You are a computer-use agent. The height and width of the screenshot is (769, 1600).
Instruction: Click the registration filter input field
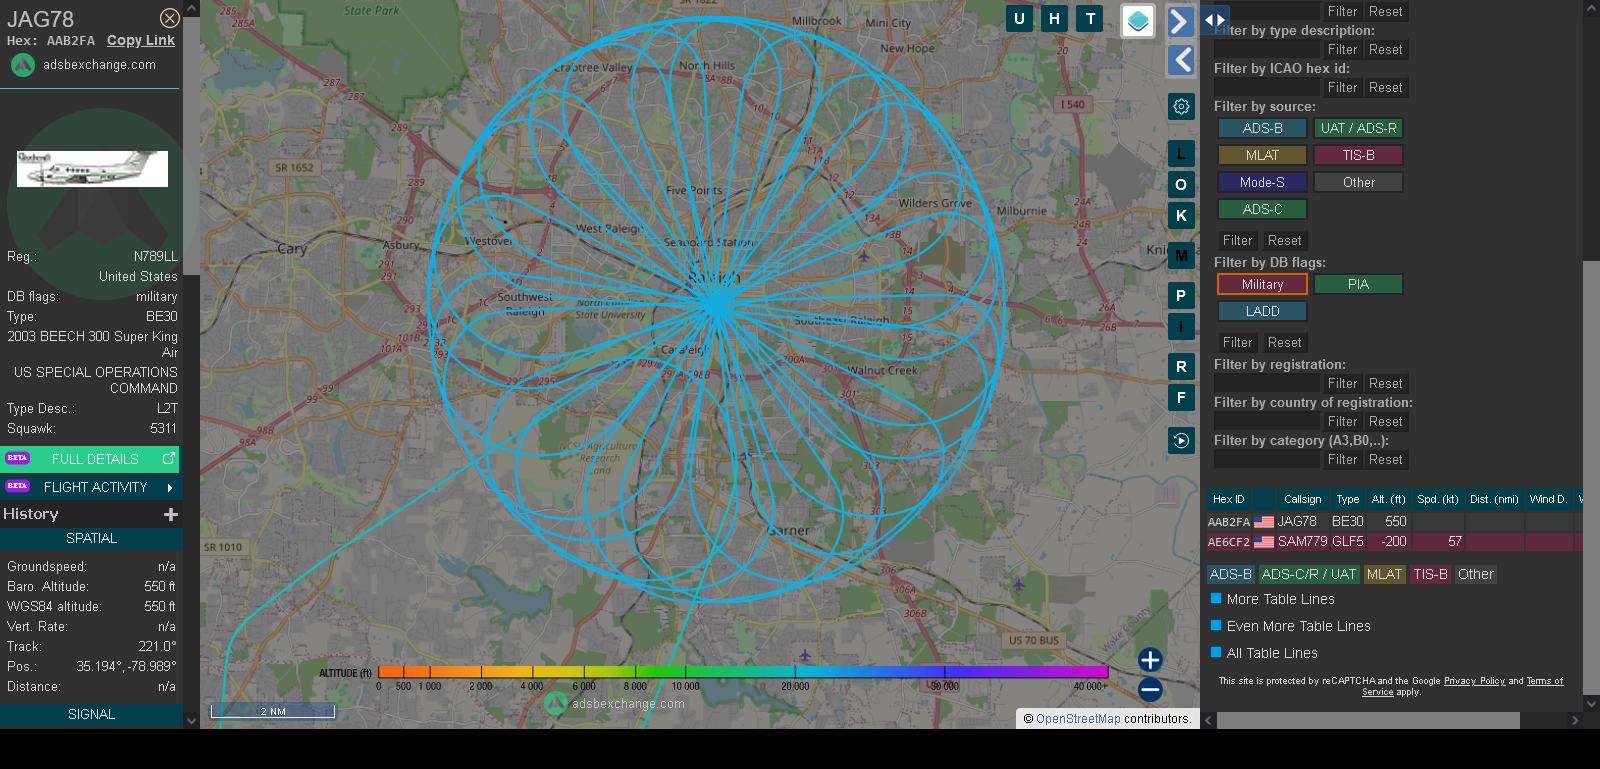click(x=1267, y=383)
